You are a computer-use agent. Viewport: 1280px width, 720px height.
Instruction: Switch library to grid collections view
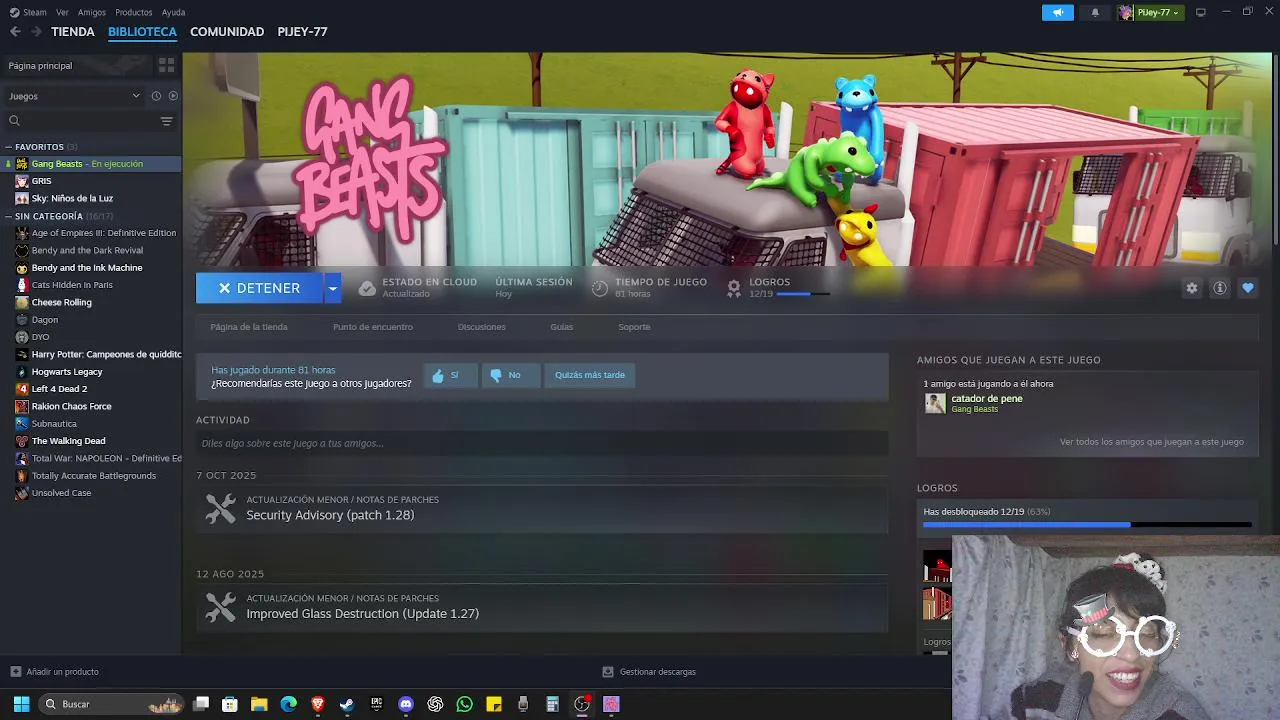167,65
